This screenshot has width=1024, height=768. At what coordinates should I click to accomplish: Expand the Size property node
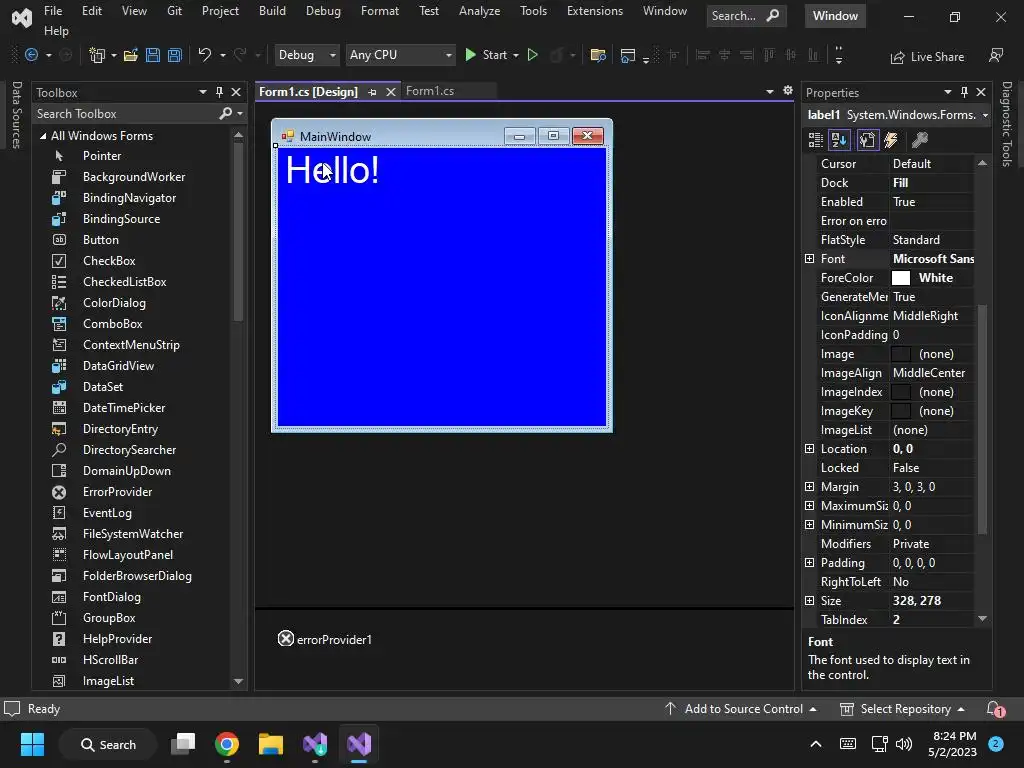click(809, 600)
